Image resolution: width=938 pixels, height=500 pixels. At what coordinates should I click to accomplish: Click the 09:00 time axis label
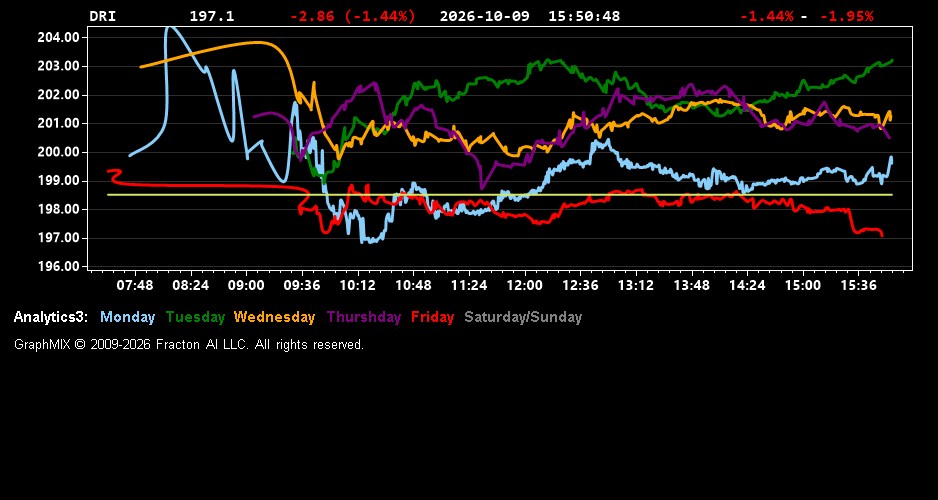tap(246, 285)
